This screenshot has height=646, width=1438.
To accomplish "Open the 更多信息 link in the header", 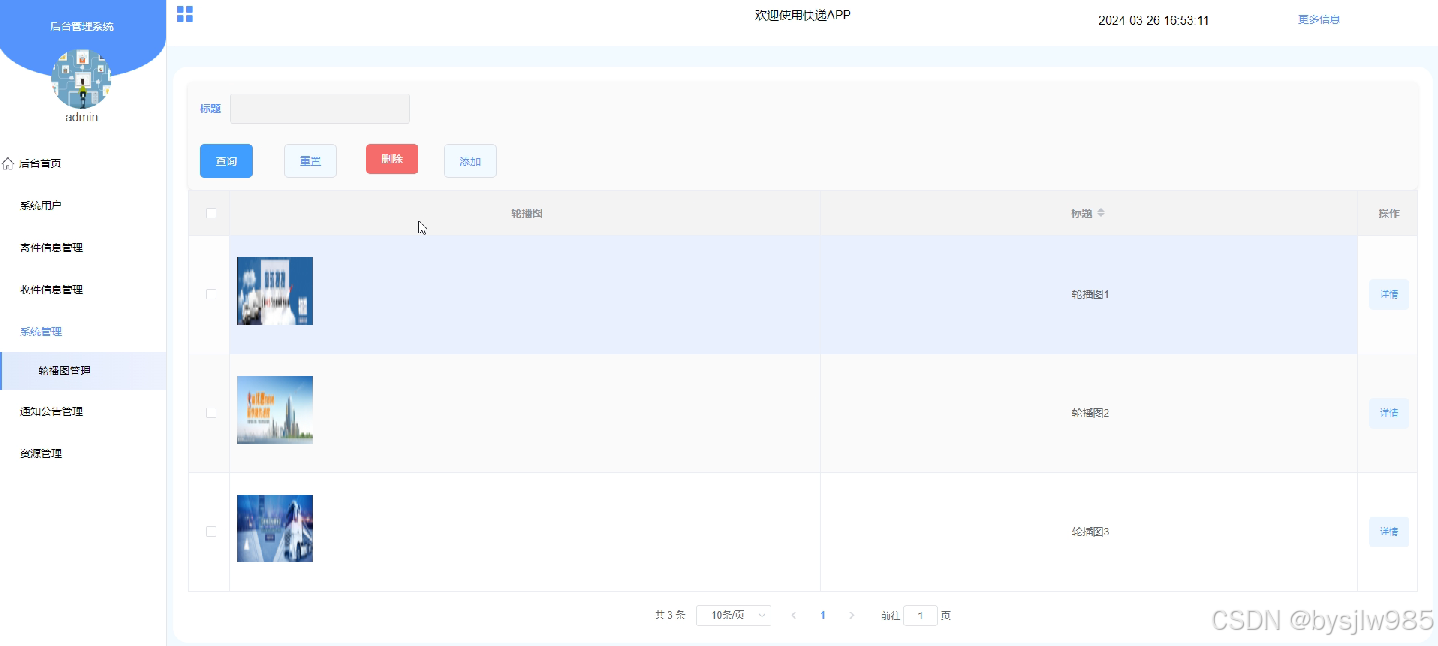I will click(1318, 19).
